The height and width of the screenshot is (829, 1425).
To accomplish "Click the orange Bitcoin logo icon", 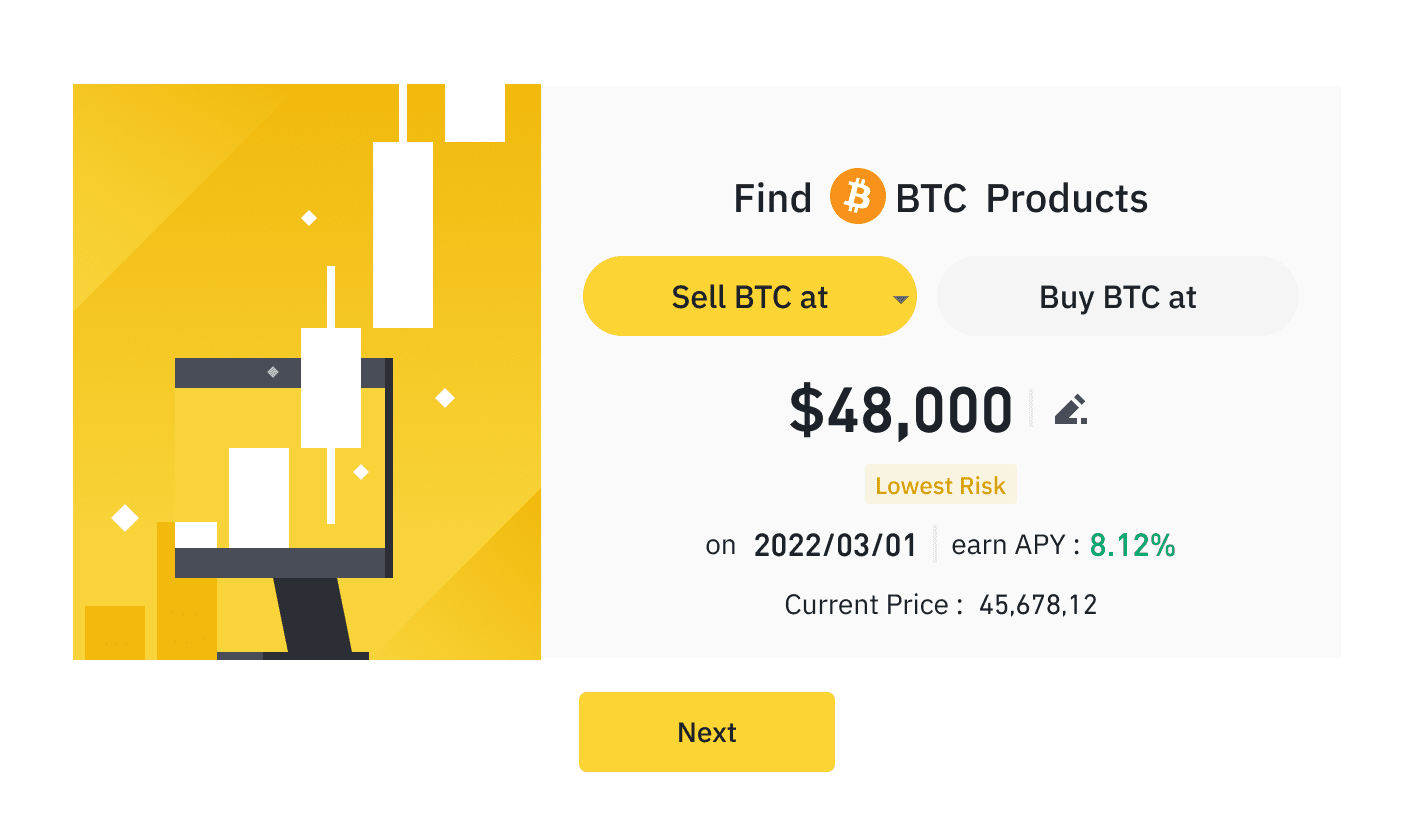I will (857, 196).
